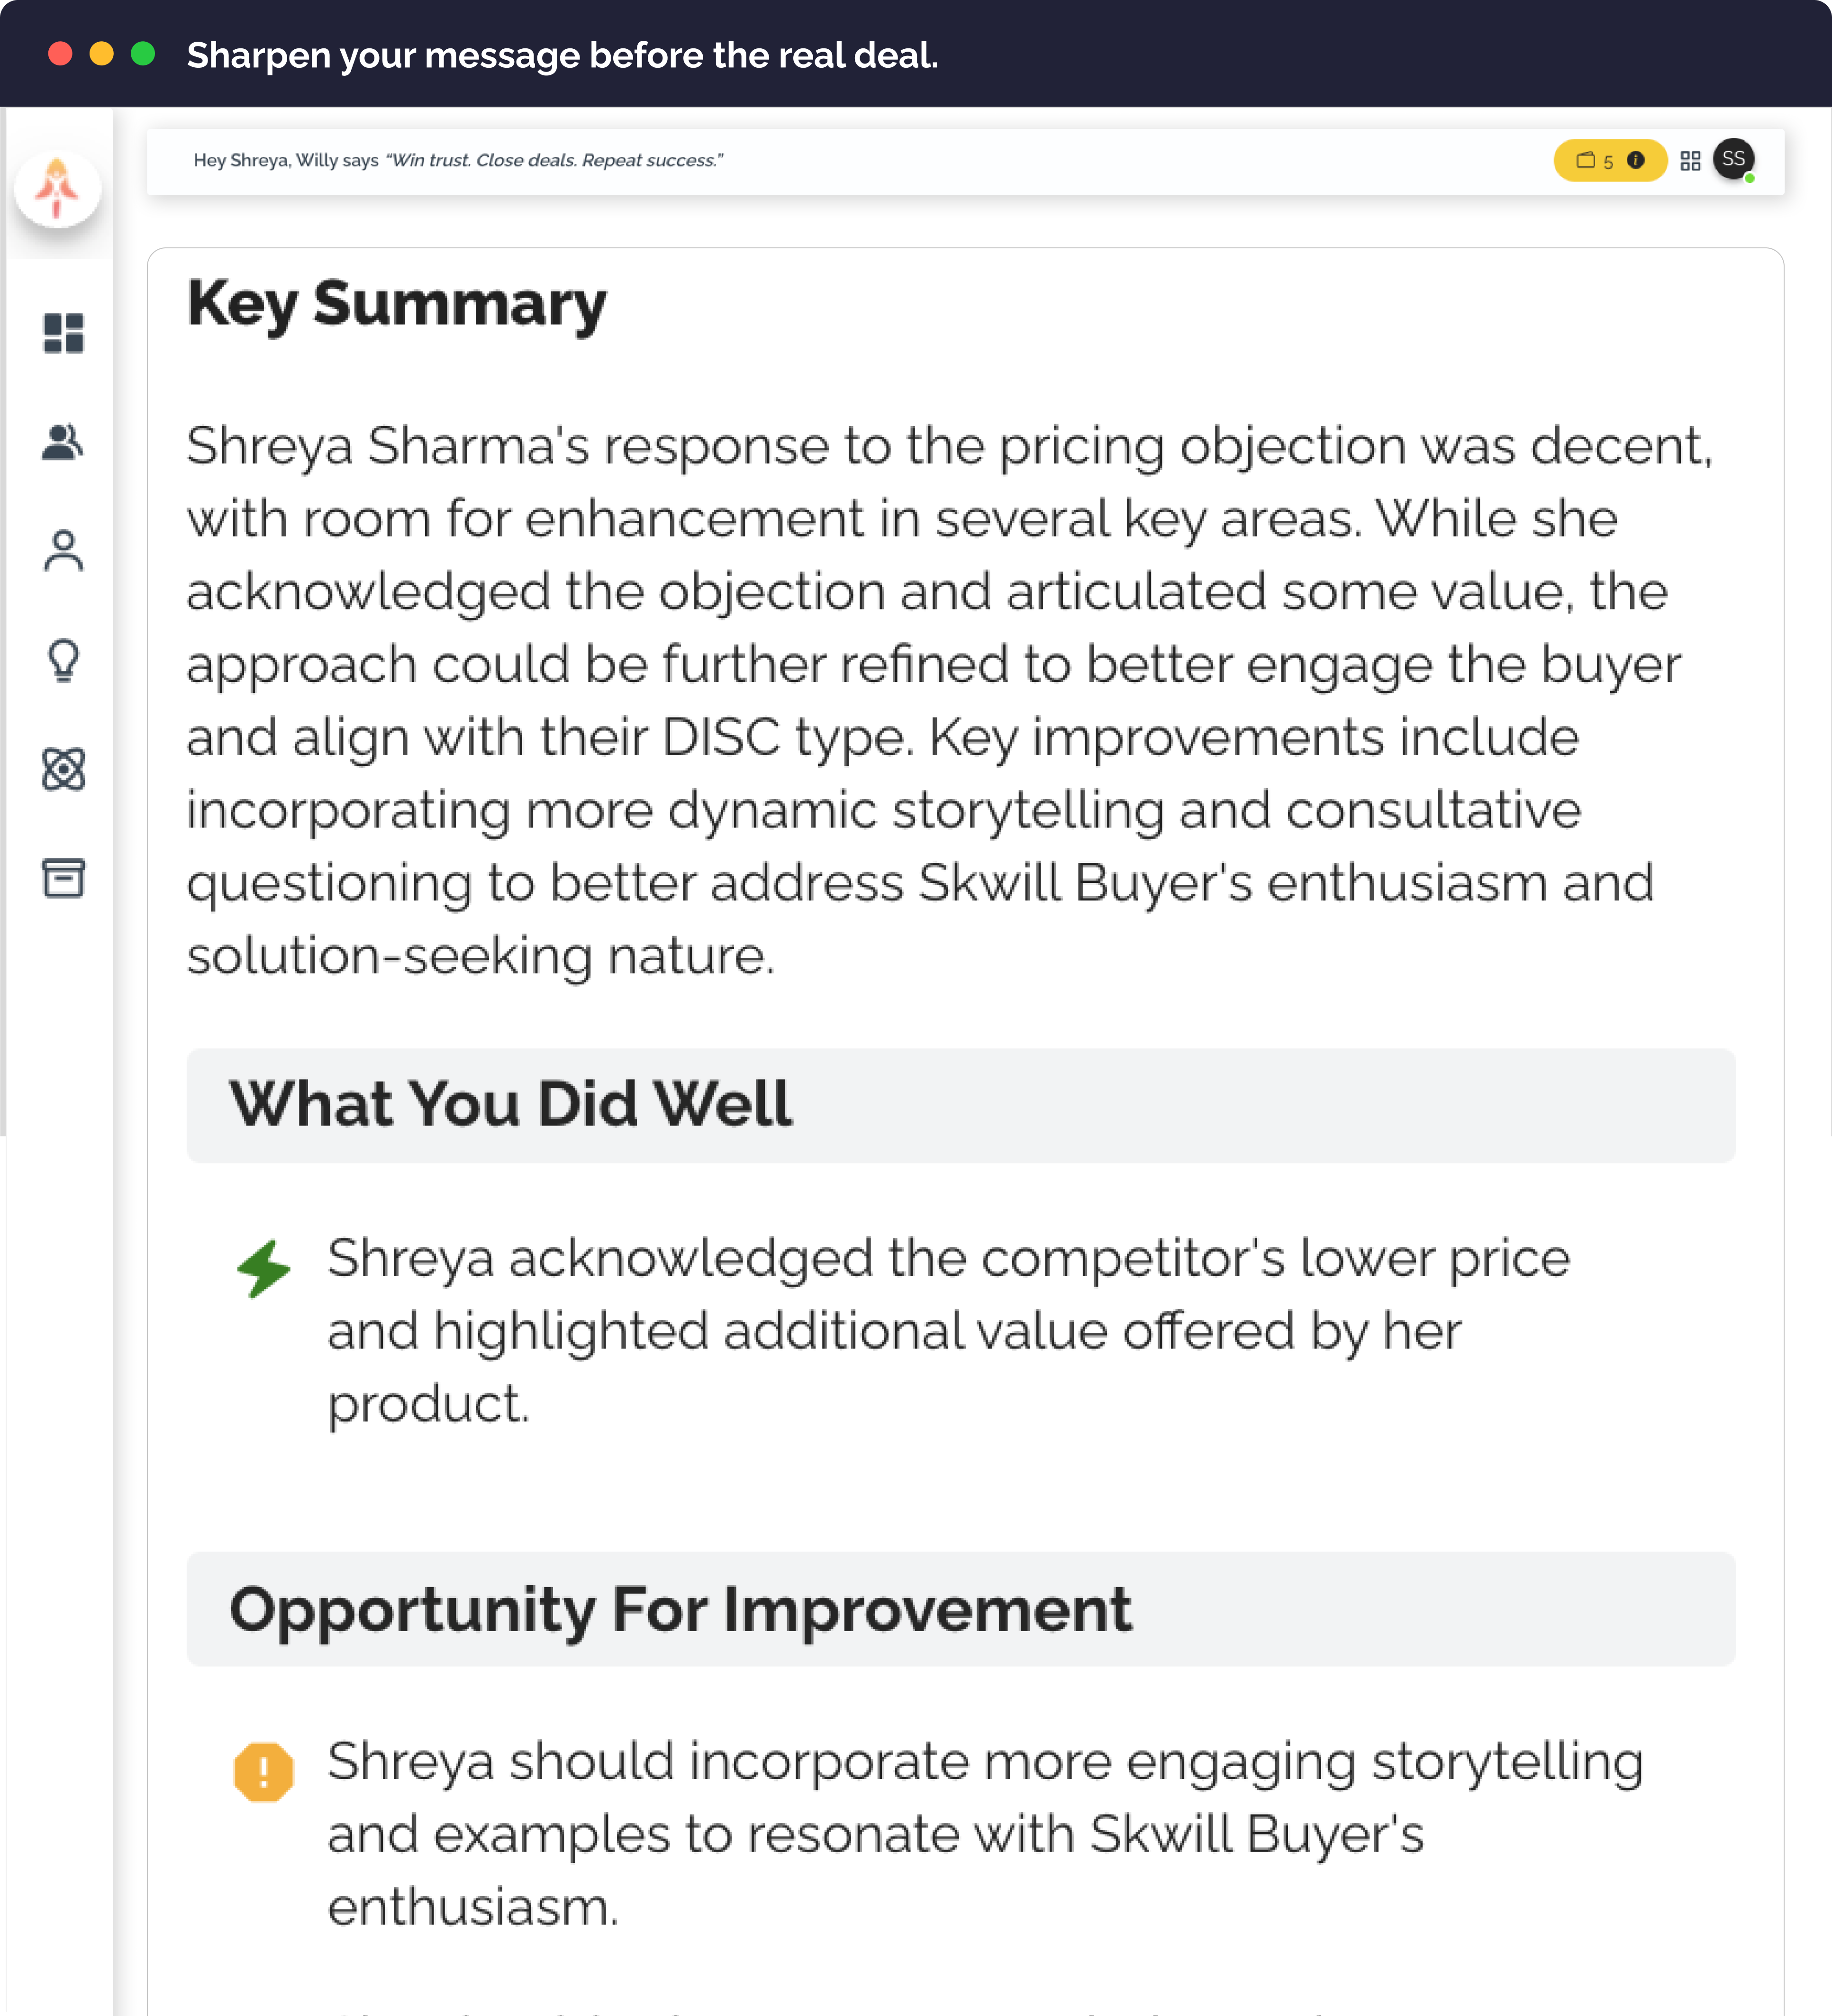
Task: Select the What You Did Well header
Action: [961, 1105]
